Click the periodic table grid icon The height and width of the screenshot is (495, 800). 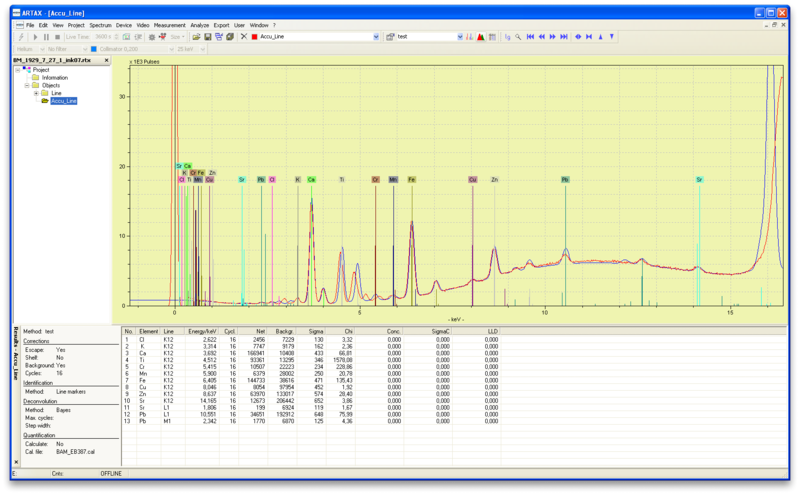click(x=492, y=37)
